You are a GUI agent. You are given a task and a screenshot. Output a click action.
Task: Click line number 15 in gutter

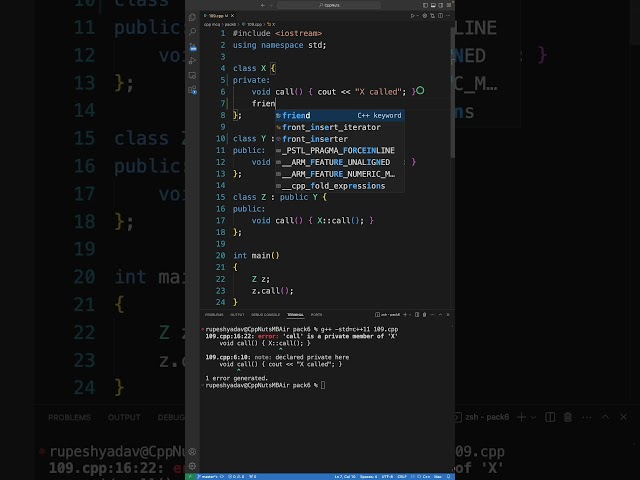[220, 197]
